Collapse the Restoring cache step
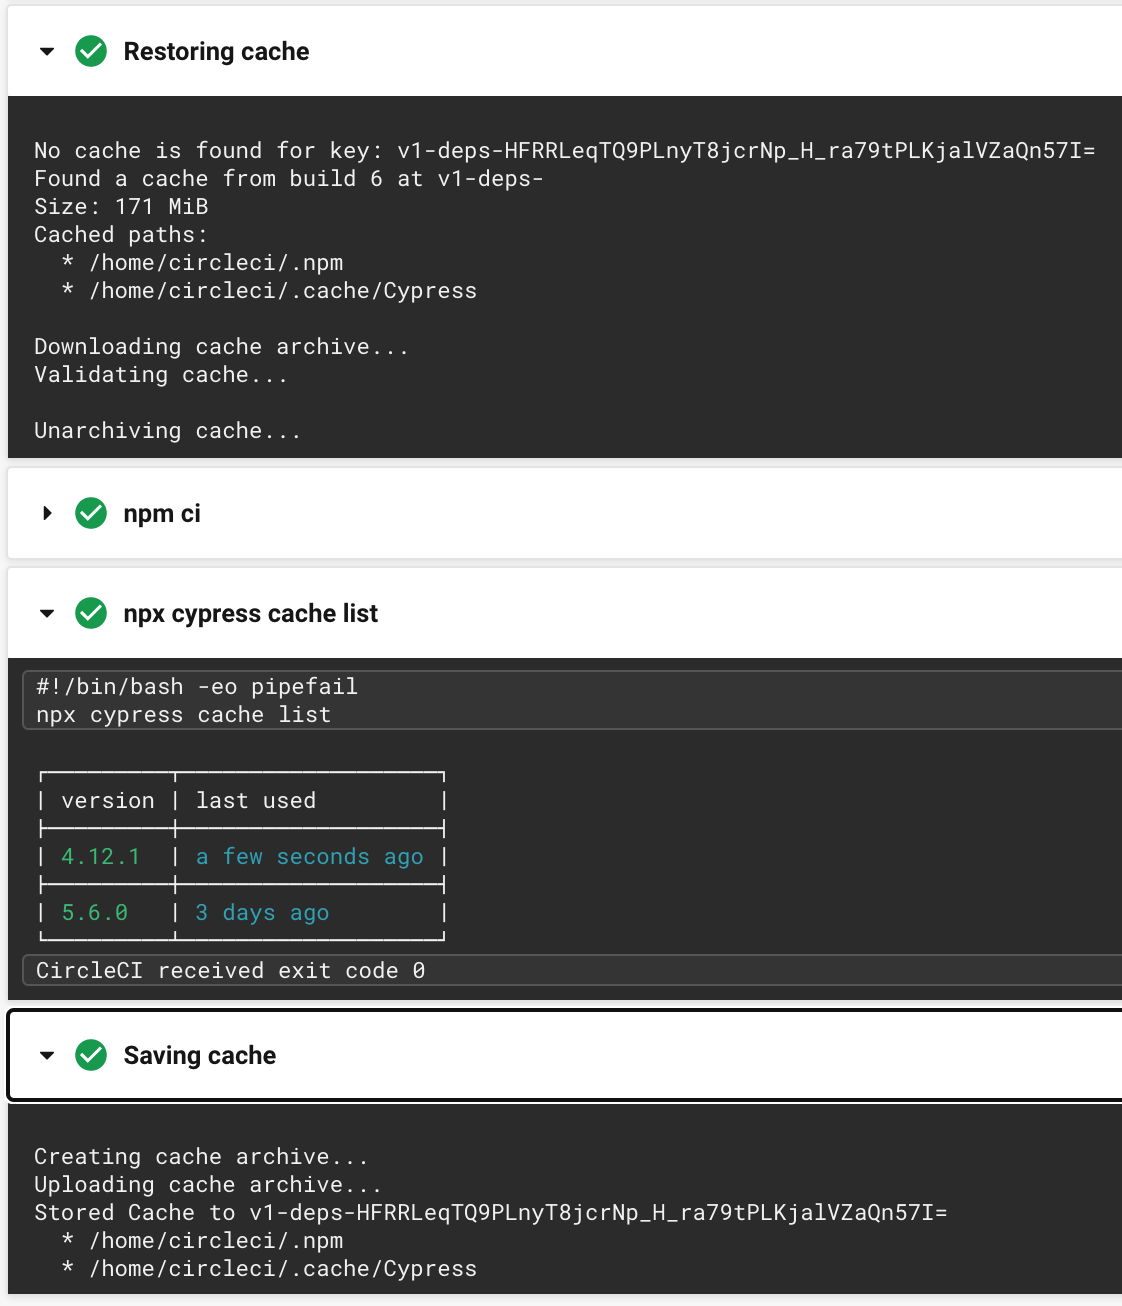 tap(47, 52)
